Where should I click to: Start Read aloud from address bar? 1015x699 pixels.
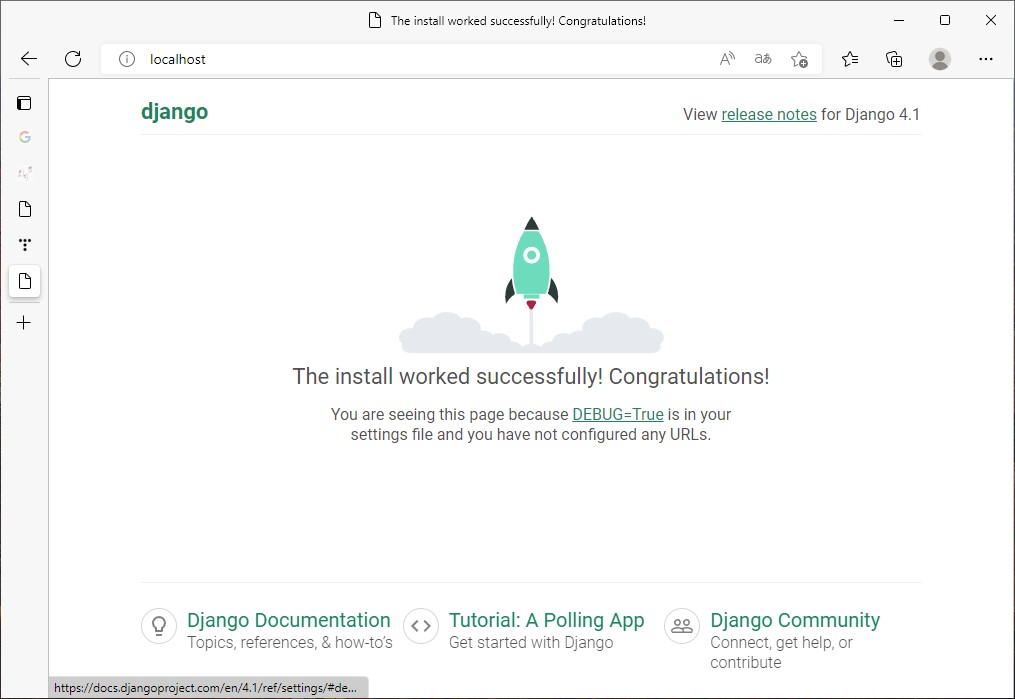[x=728, y=59]
